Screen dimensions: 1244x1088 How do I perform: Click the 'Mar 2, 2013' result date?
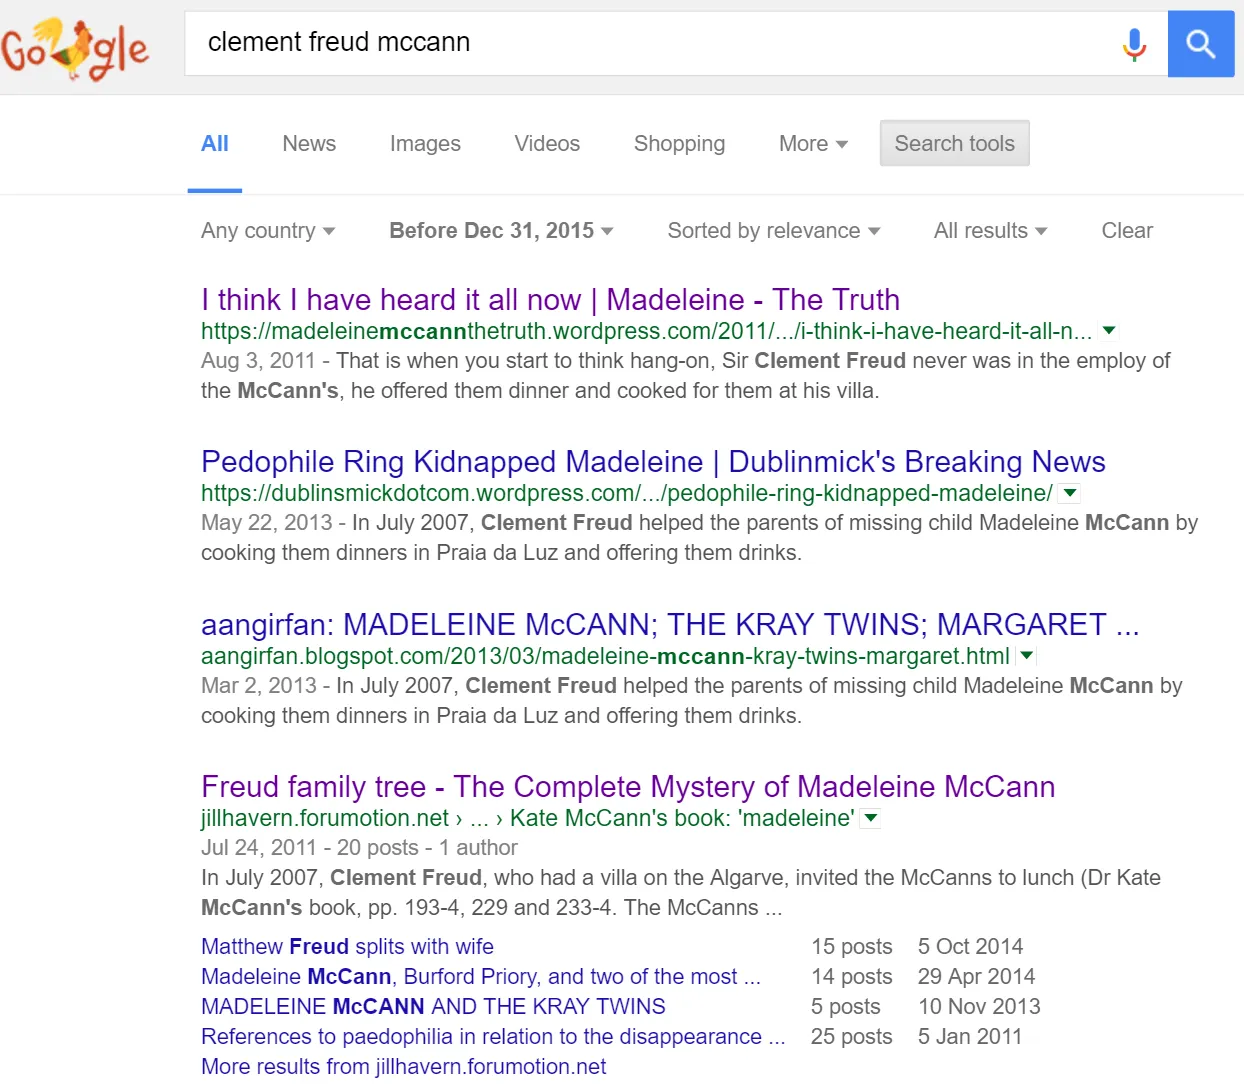[x=259, y=686]
